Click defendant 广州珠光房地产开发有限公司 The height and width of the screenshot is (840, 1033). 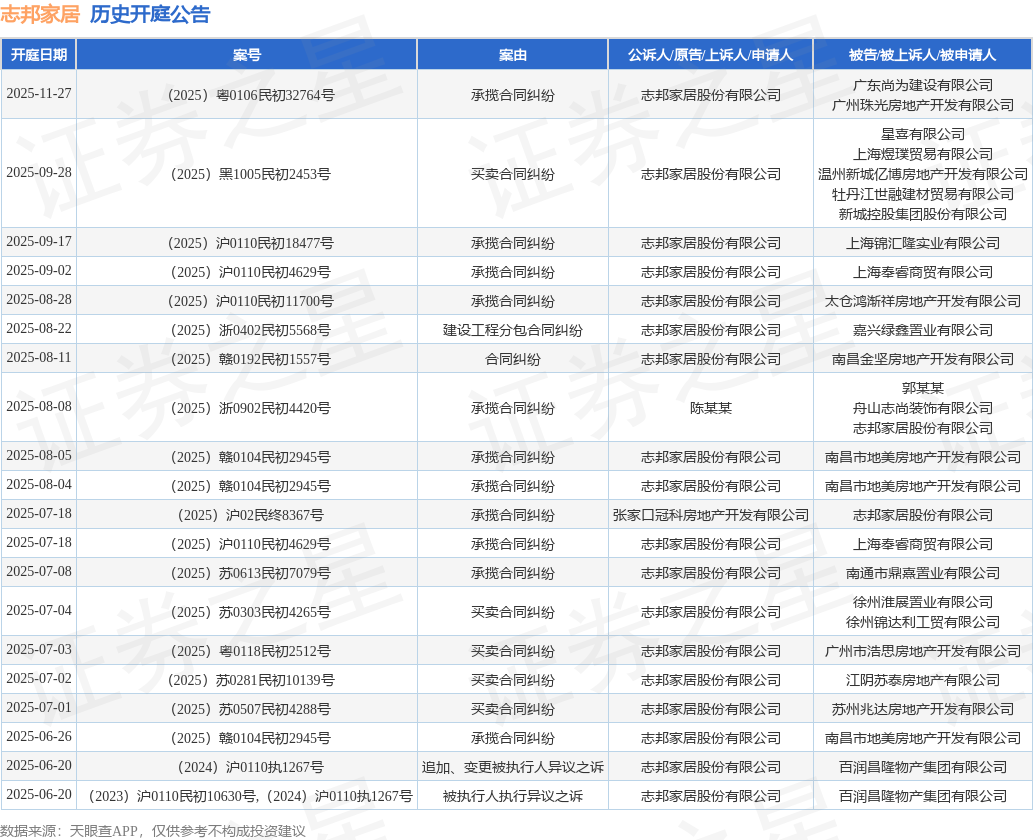point(923,105)
